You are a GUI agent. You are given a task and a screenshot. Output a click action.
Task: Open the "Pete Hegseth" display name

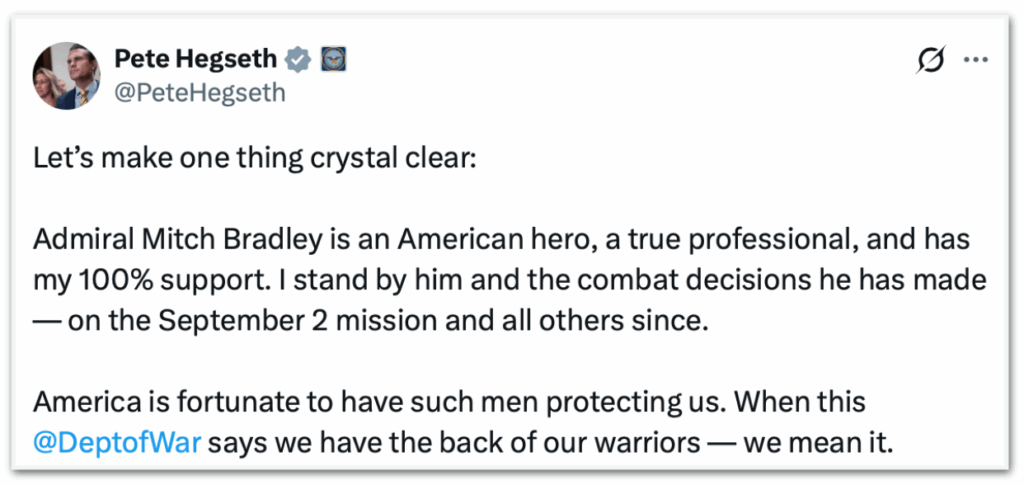(196, 59)
